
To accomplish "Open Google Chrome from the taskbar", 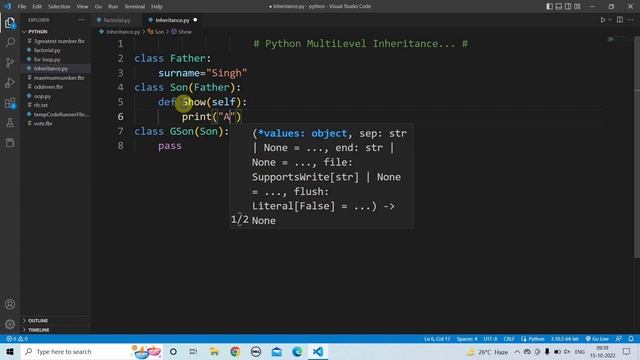I will pos(235,351).
